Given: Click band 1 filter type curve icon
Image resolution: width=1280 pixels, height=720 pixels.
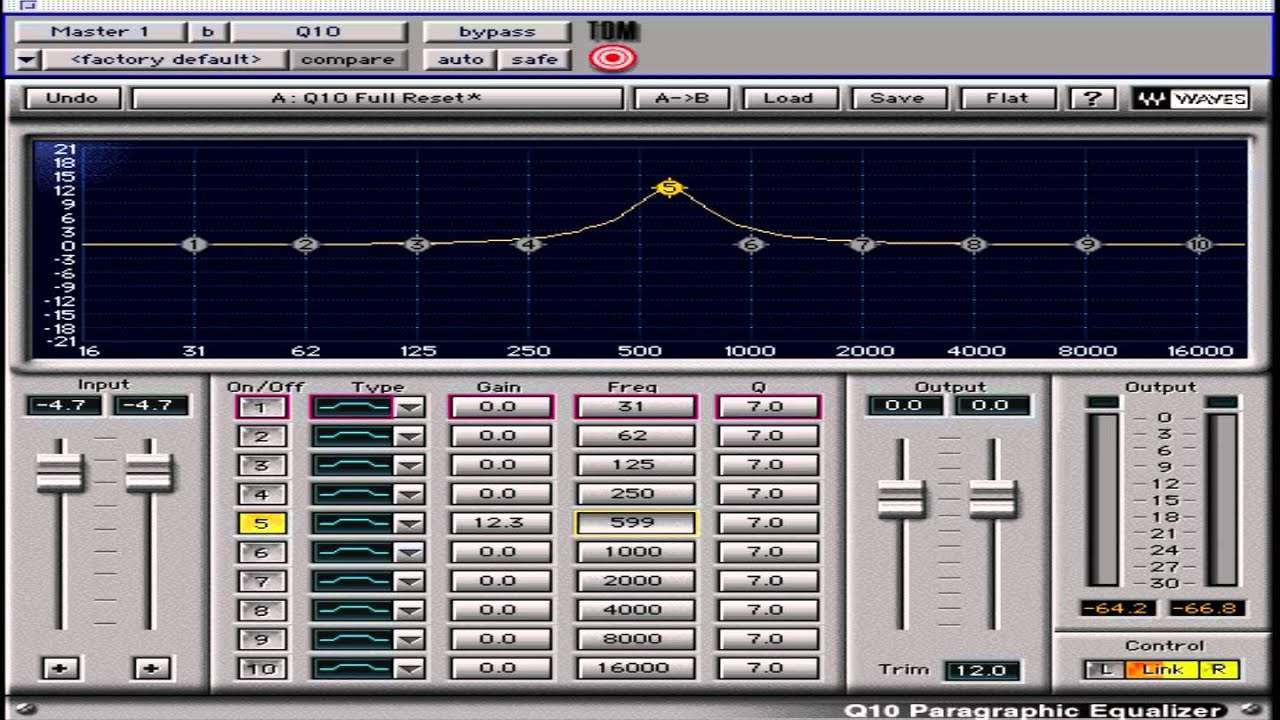Looking at the screenshot, I should coord(353,407).
